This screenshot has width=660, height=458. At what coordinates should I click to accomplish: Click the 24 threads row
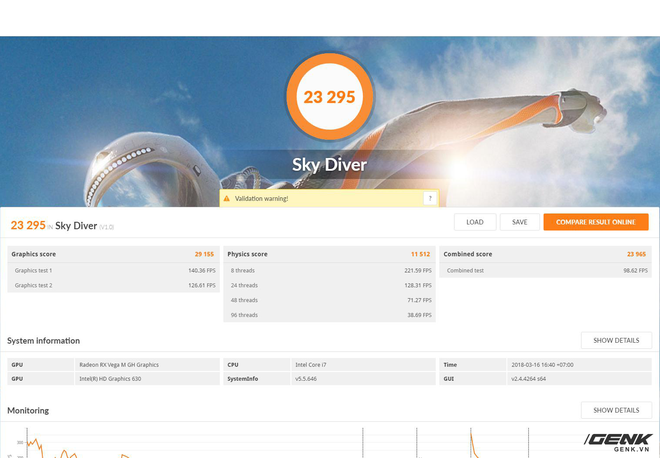pos(330,285)
